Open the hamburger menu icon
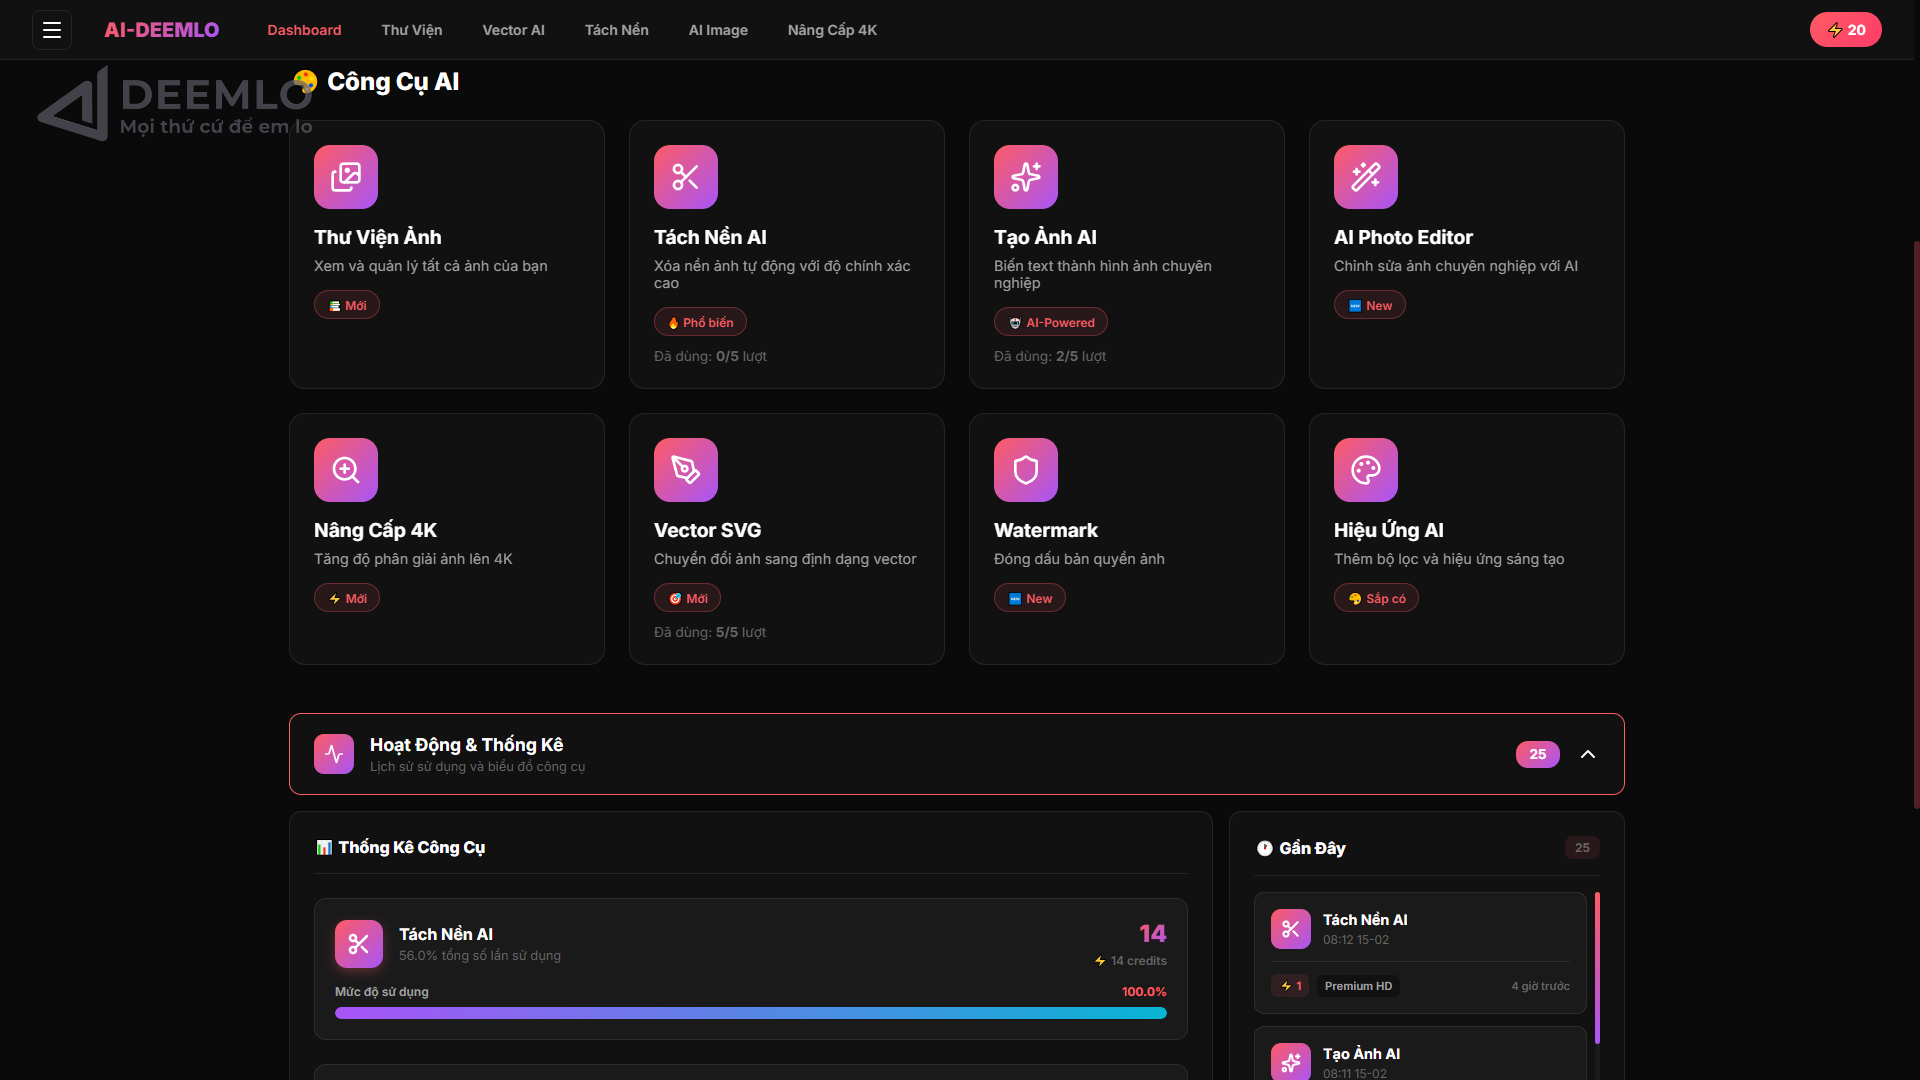1920x1080 pixels. pyautogui.click(x=52, y=30)
